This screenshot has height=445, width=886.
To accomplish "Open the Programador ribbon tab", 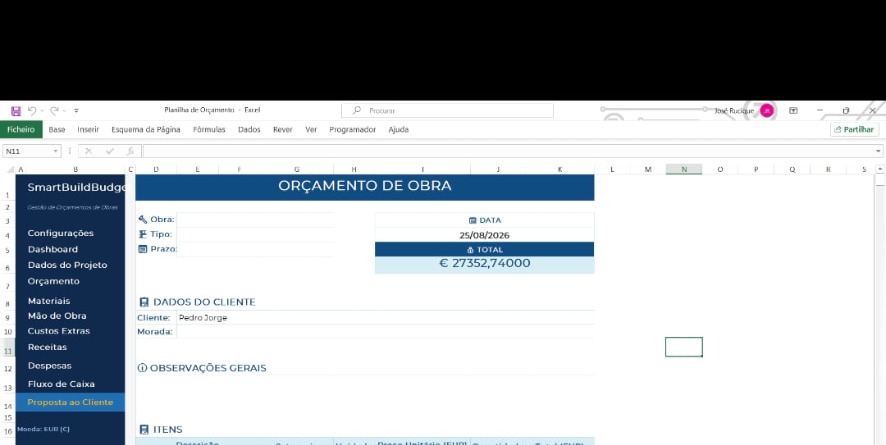I will [353, 129].
